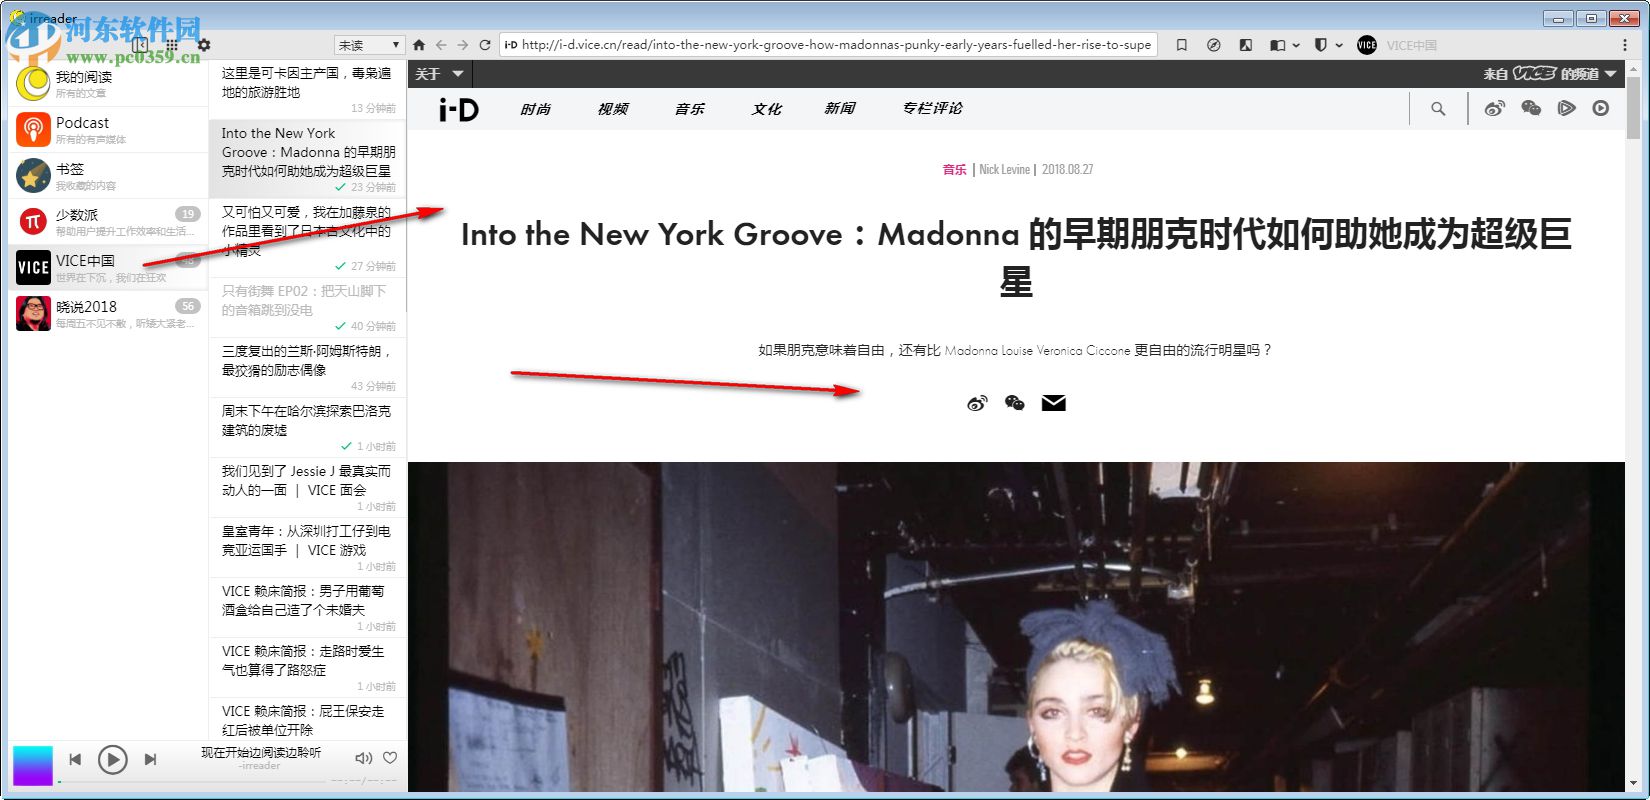Image resolution: width=1650 pixels, height=800 pixels.
Task: Open the grid view icon
Action: coord(172,45)
